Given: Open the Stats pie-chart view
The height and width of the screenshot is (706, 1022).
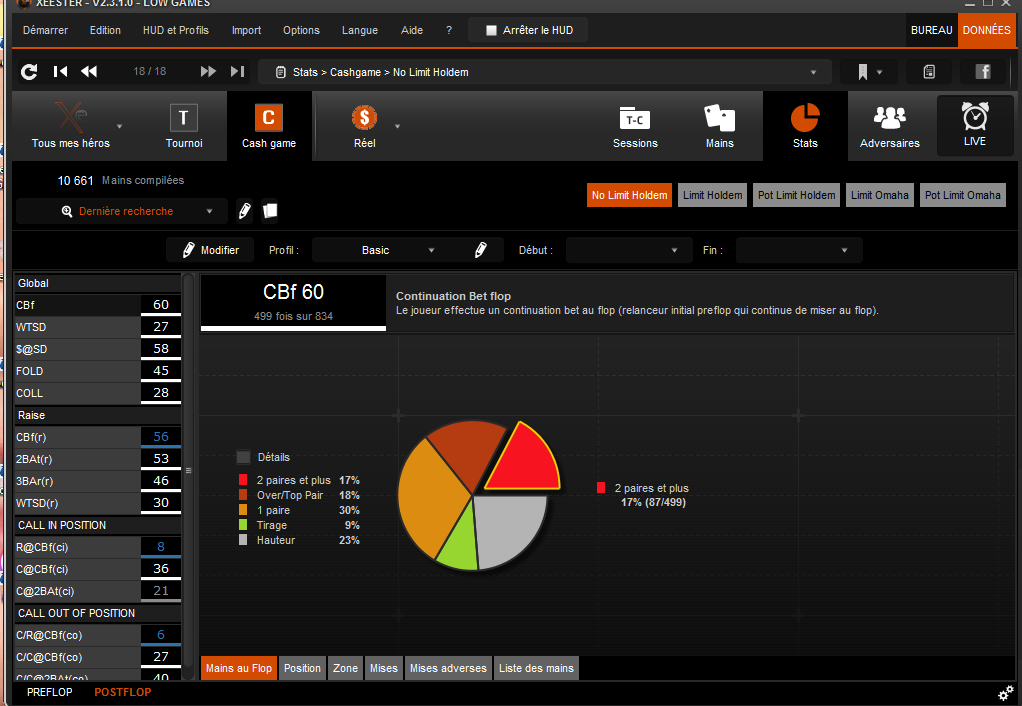Looking at the screenshot, I should coord(805,126).
